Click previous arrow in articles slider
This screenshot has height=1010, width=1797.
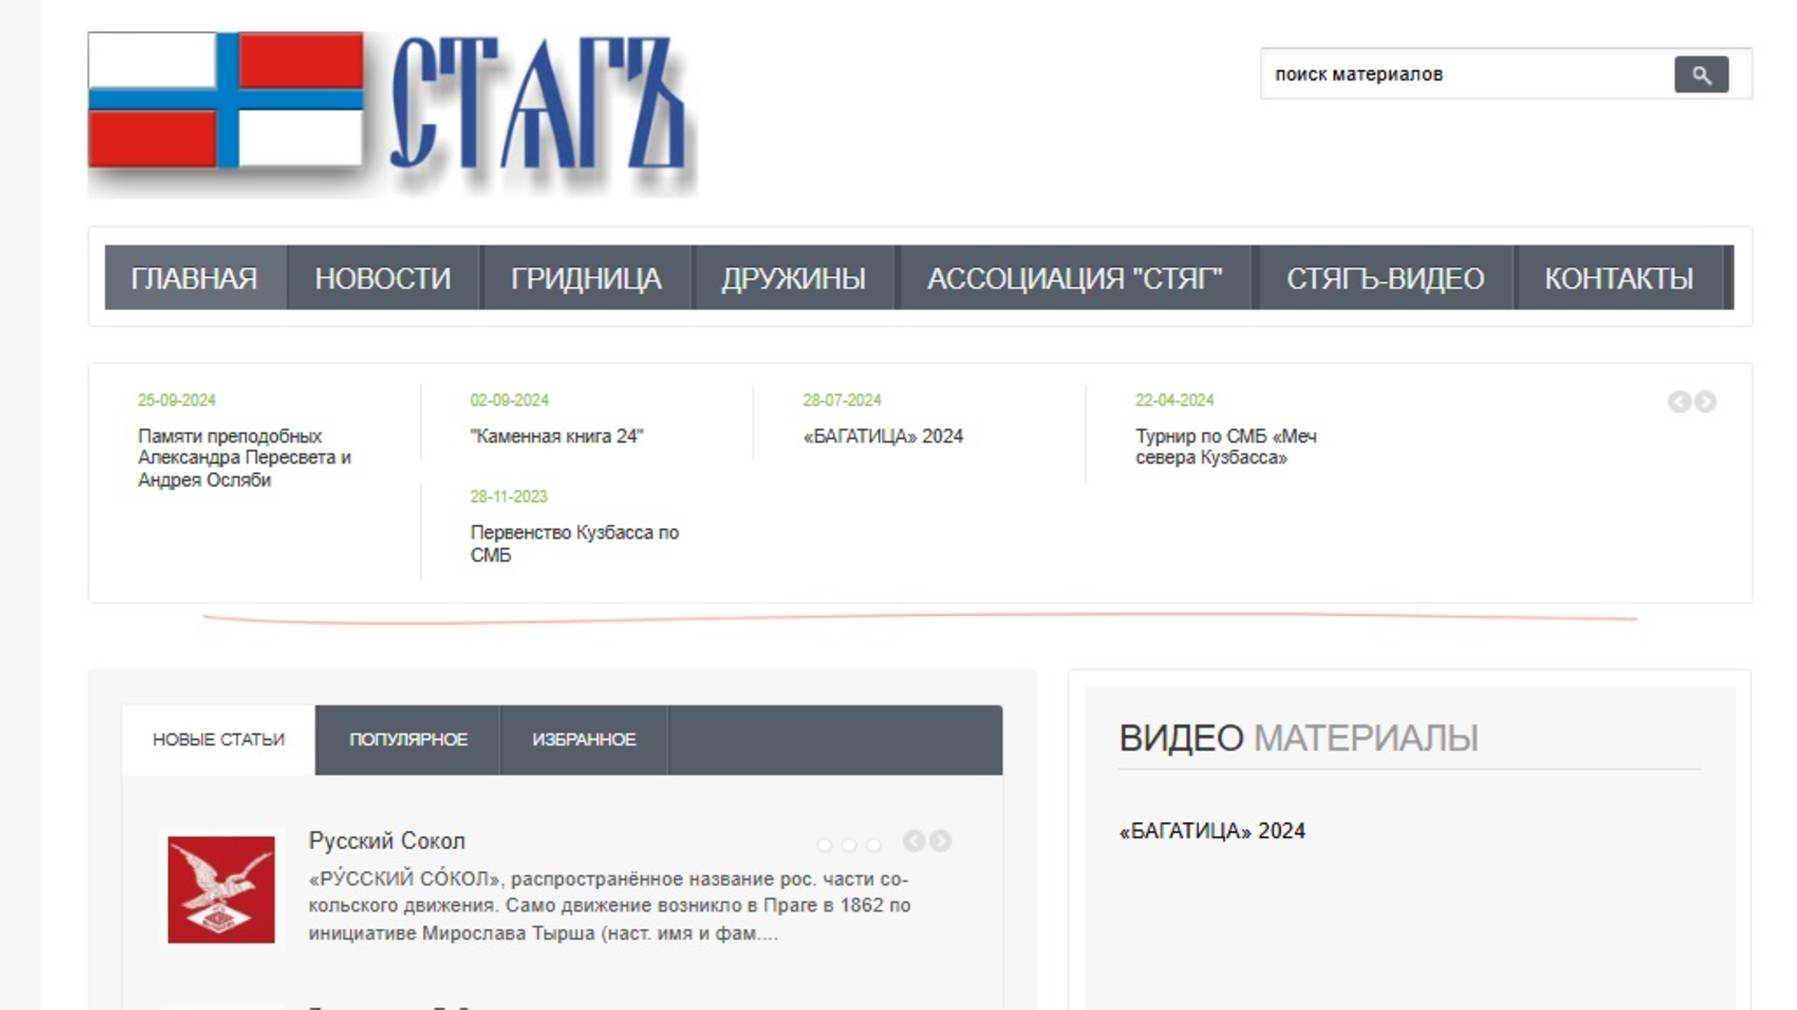tap(913, 841)
